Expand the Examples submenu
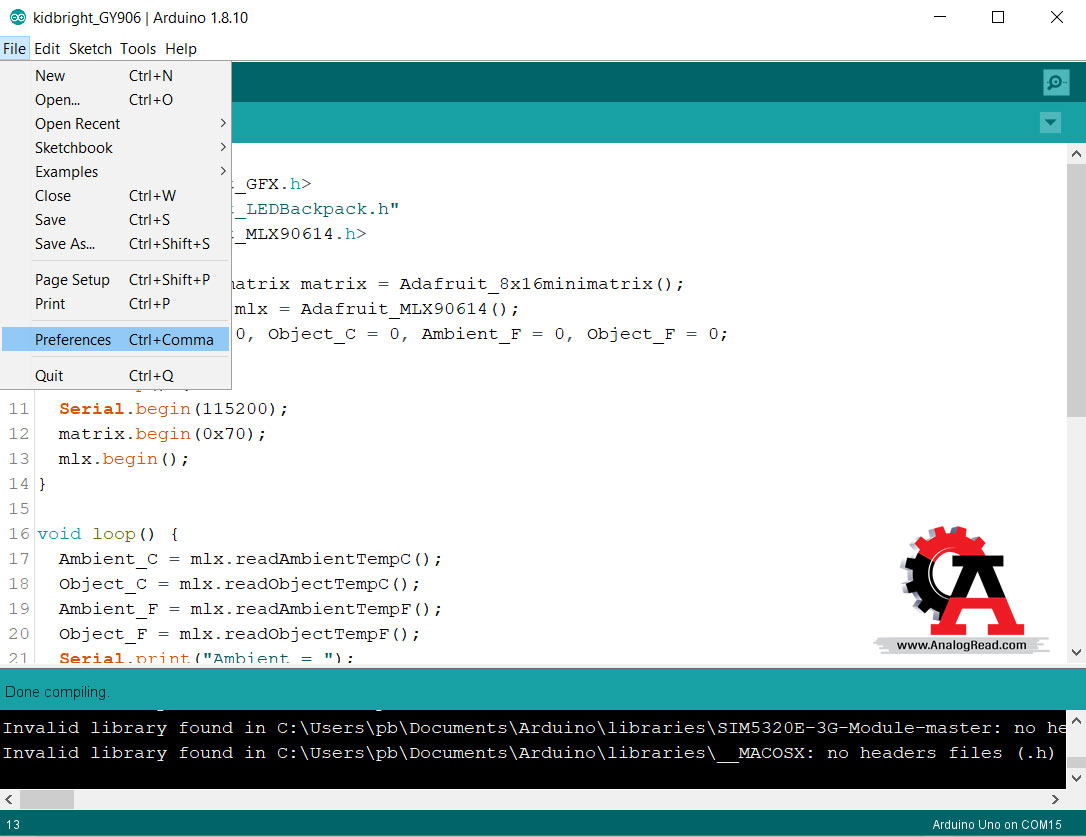 coord(116,172)
